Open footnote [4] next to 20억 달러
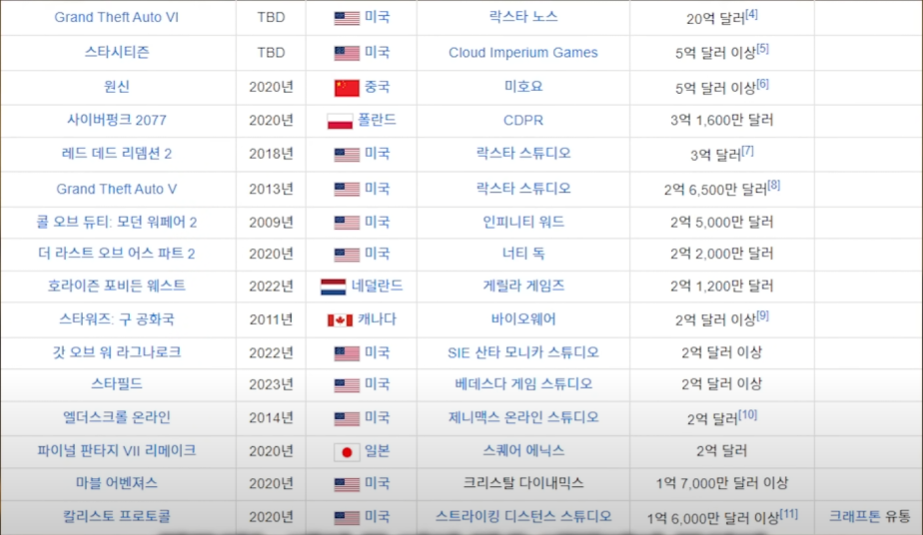Screen dimensions: 923x535 pyautogui.click(x=752, y=15)
